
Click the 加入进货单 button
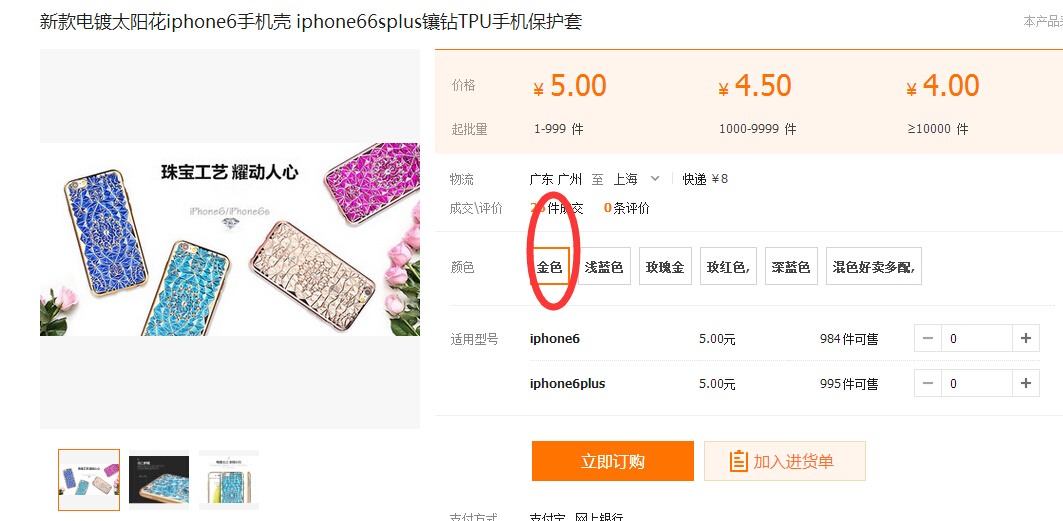(x=785, y=461)
